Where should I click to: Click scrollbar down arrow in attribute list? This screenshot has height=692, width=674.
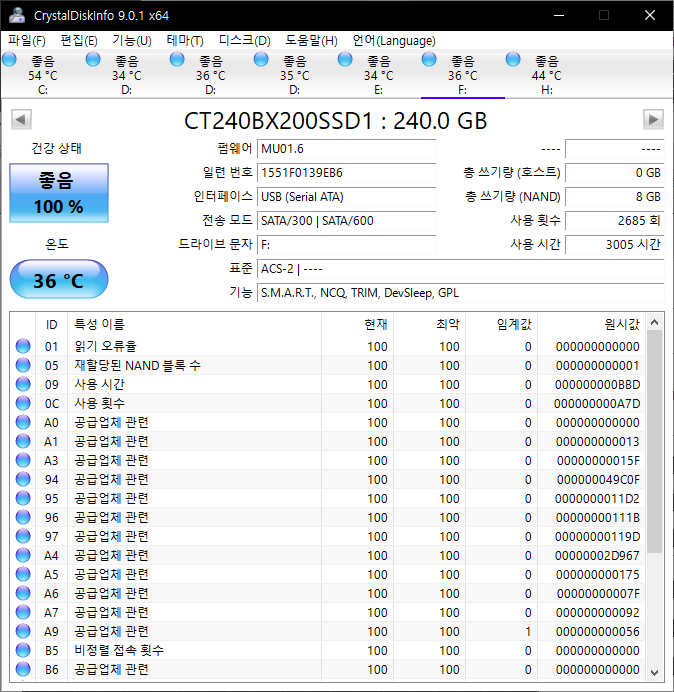click(x=655, y=673)
